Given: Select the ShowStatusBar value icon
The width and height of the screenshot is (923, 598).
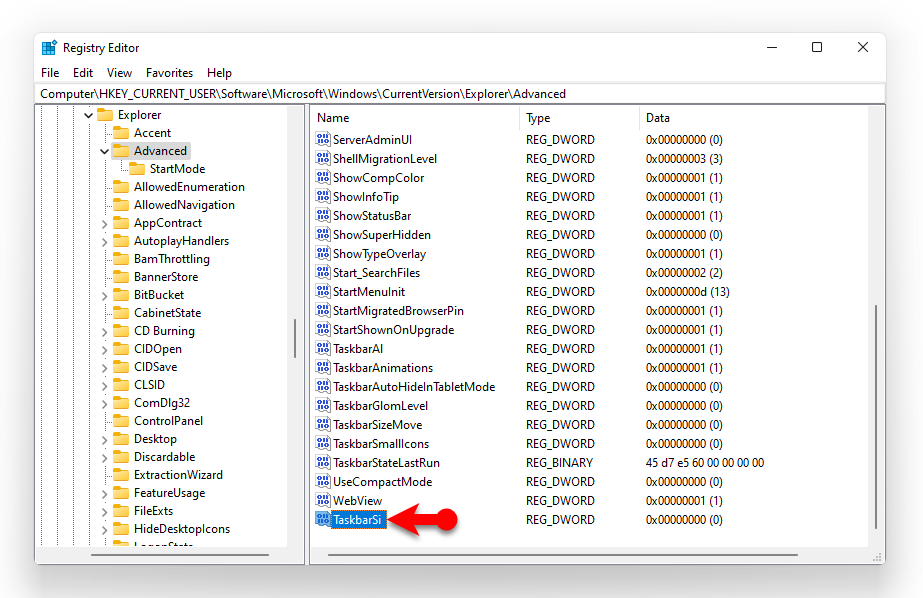Looking at the screenshot, I should (x=323, y=215).
